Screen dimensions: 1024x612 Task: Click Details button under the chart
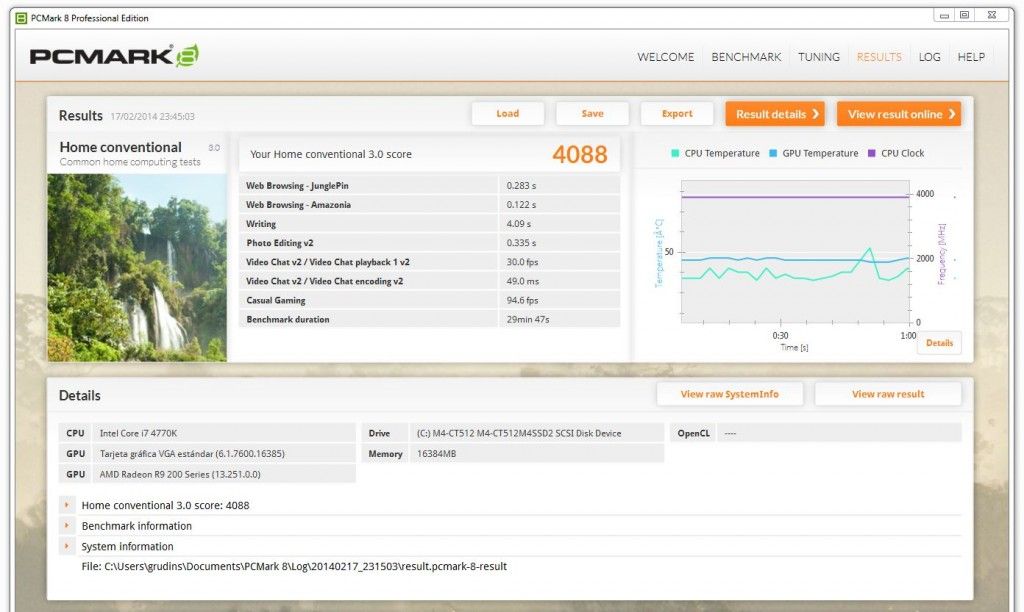pos(939,343)
